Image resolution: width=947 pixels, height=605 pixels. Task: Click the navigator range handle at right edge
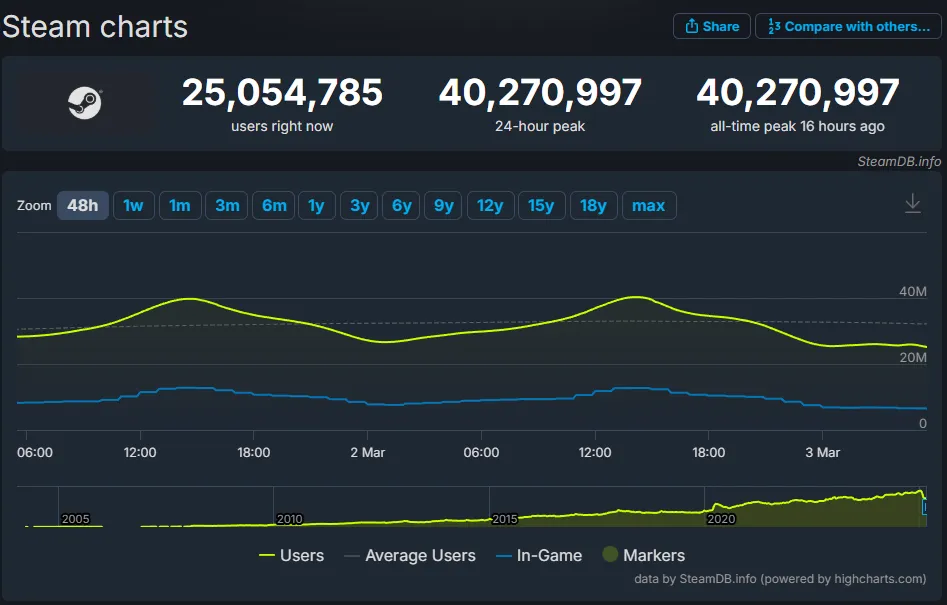click(925, 508)
